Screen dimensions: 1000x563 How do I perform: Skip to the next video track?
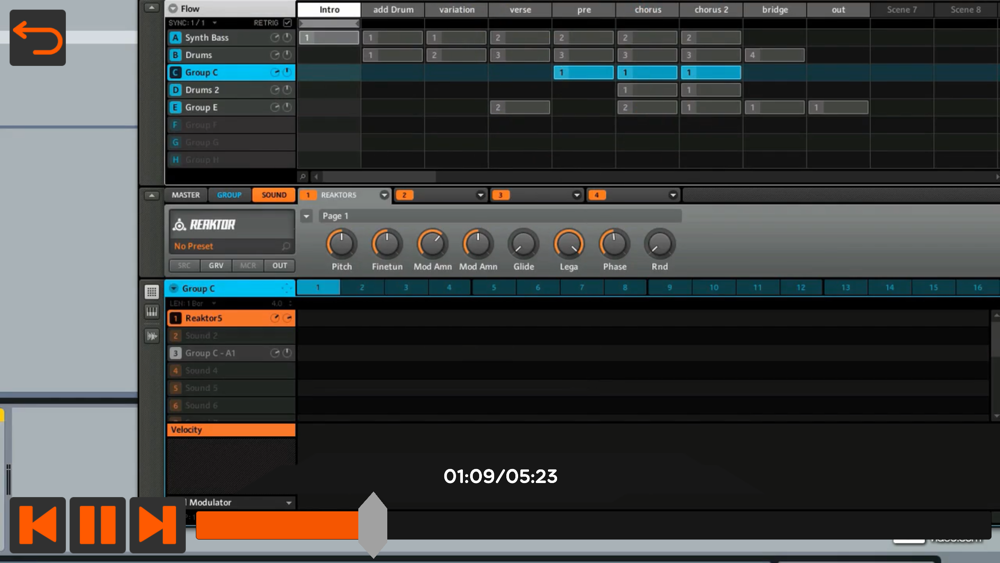coord(157,525)
